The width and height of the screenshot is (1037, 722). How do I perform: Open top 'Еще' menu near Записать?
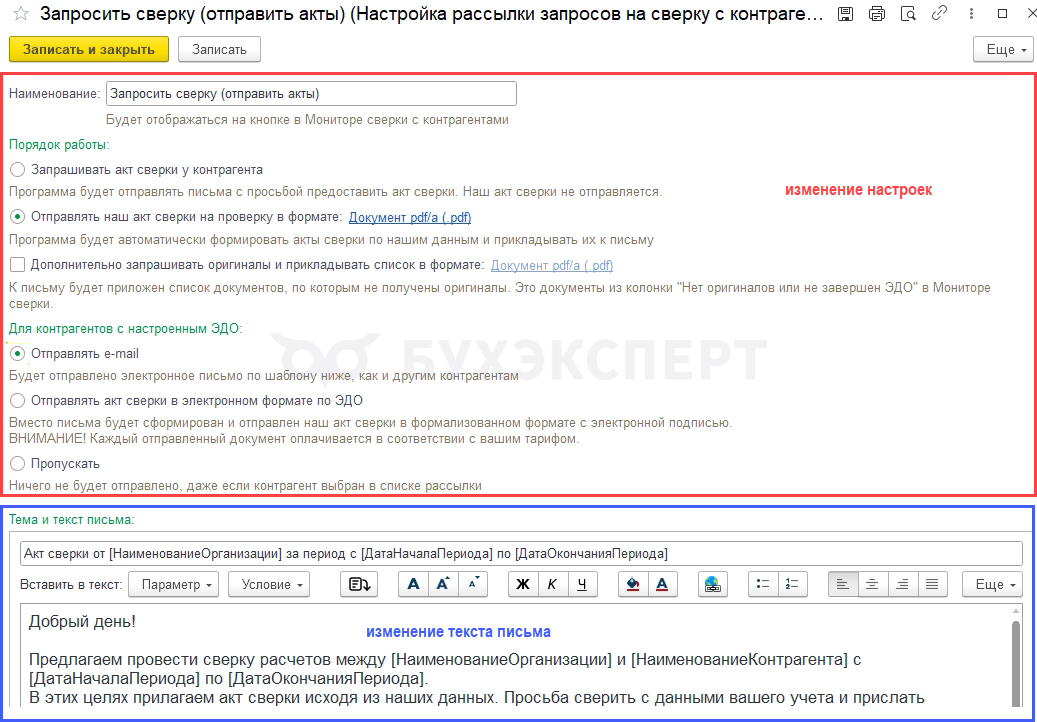pos(1003,50)
